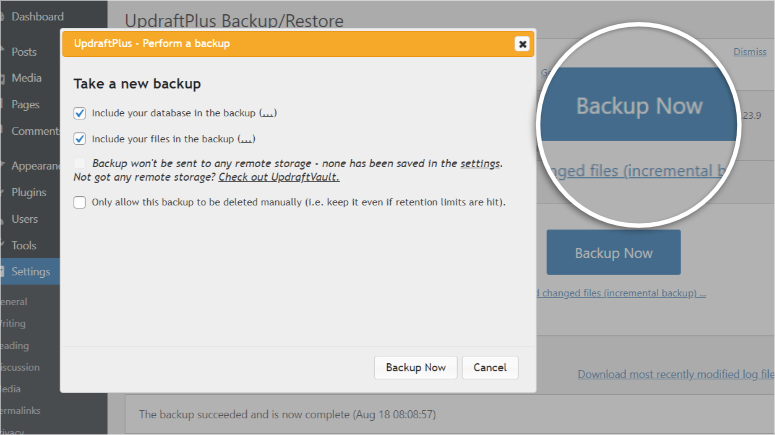
Task: Select Settings in WordPress sidebar
Action: (30, 271)
